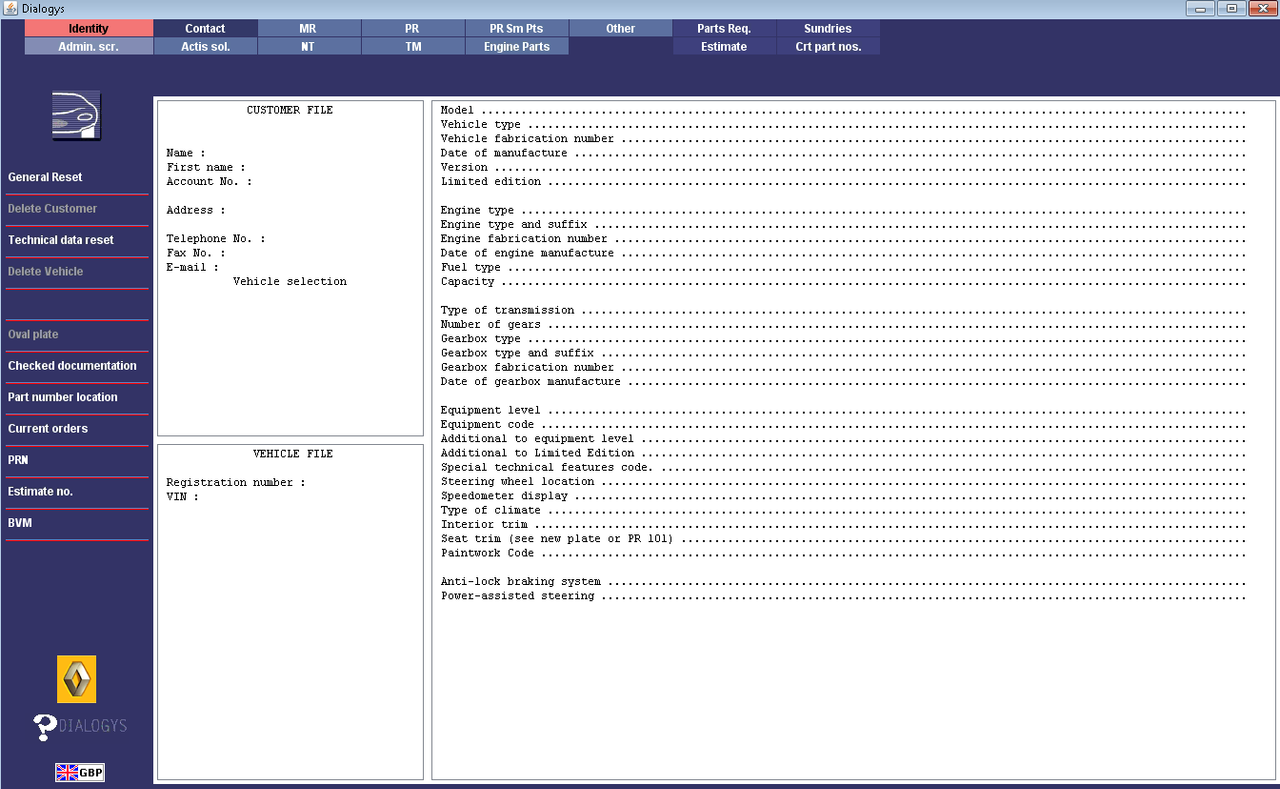The width and height of the screenshot is (1280, 789).
Task: Switch to the NT tab
Action: click(308, 46)
